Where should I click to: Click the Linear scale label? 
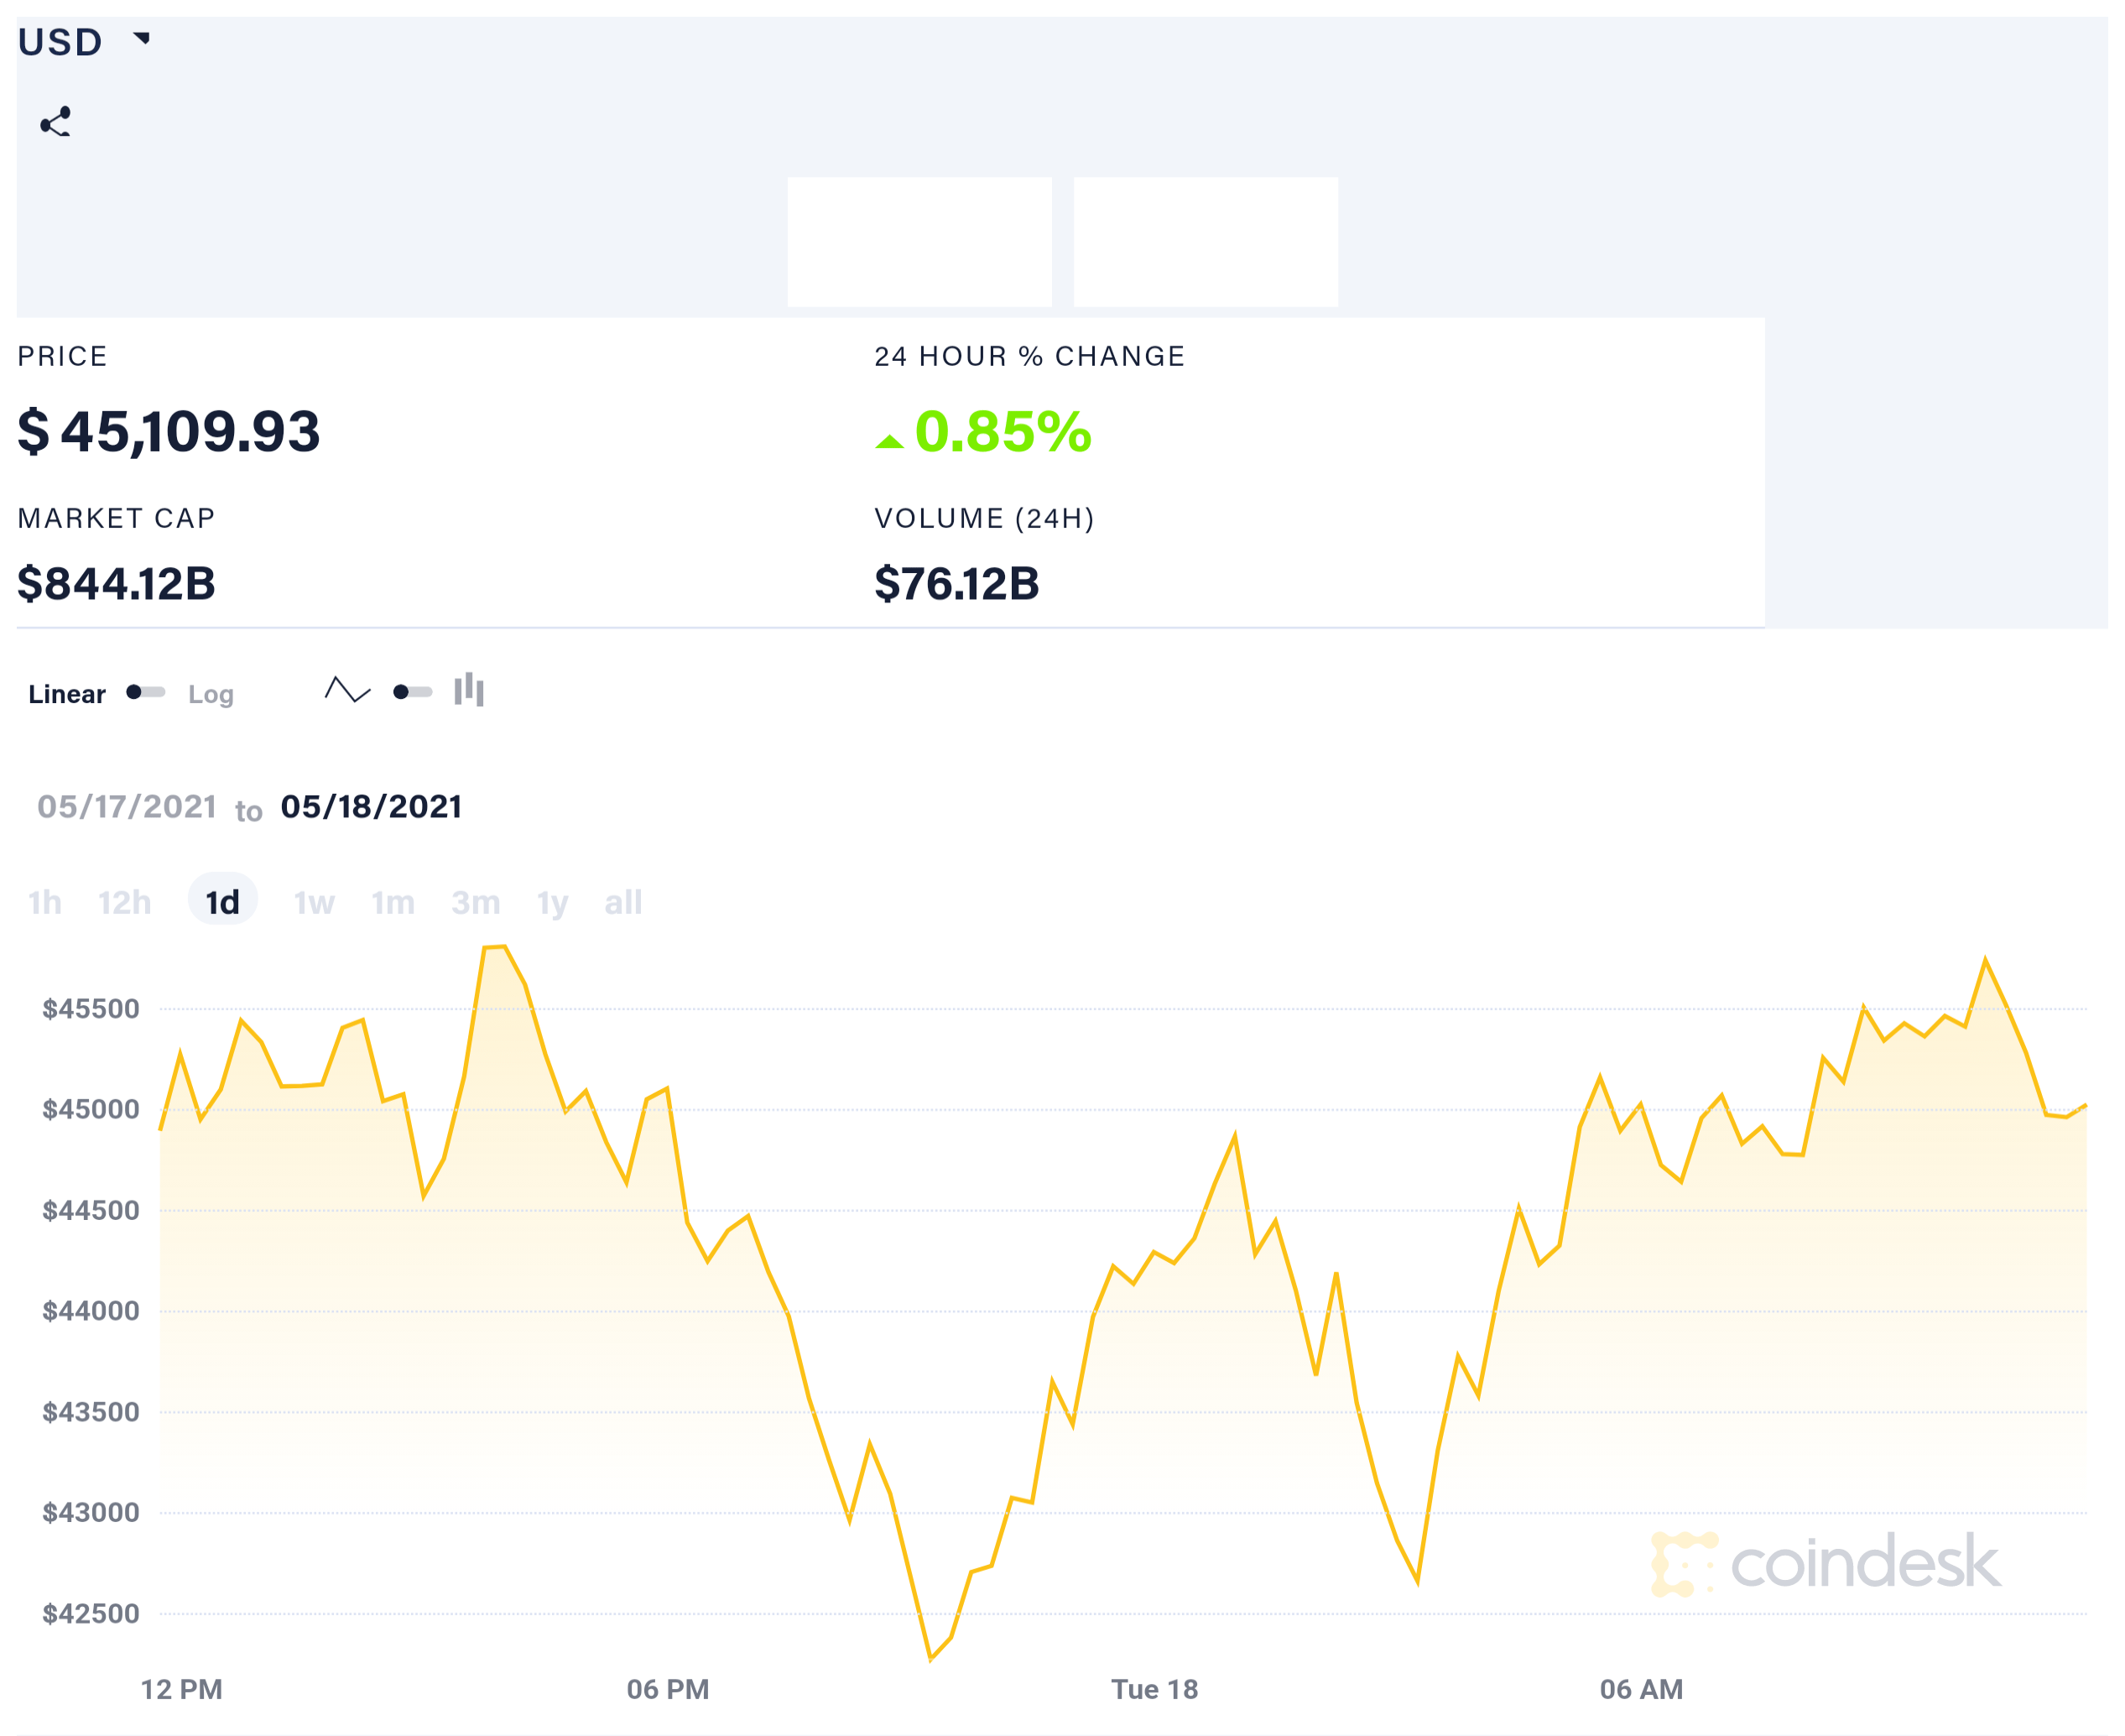coord(67,694)
